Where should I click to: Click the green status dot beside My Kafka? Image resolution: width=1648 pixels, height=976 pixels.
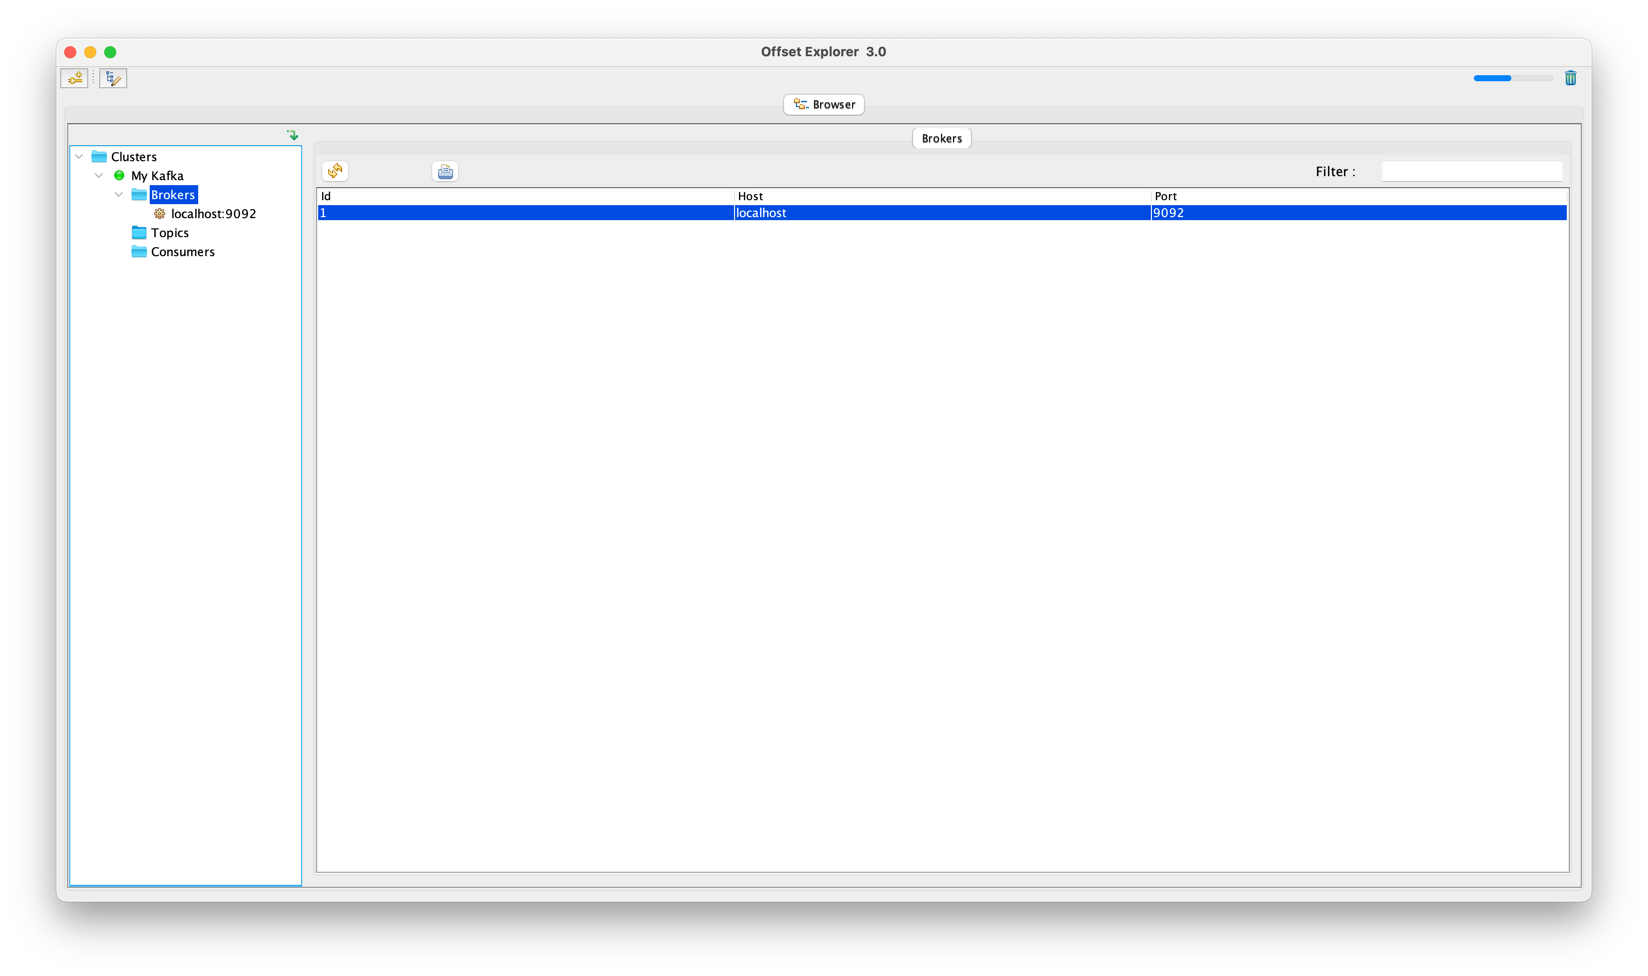[x=119, y=176]
